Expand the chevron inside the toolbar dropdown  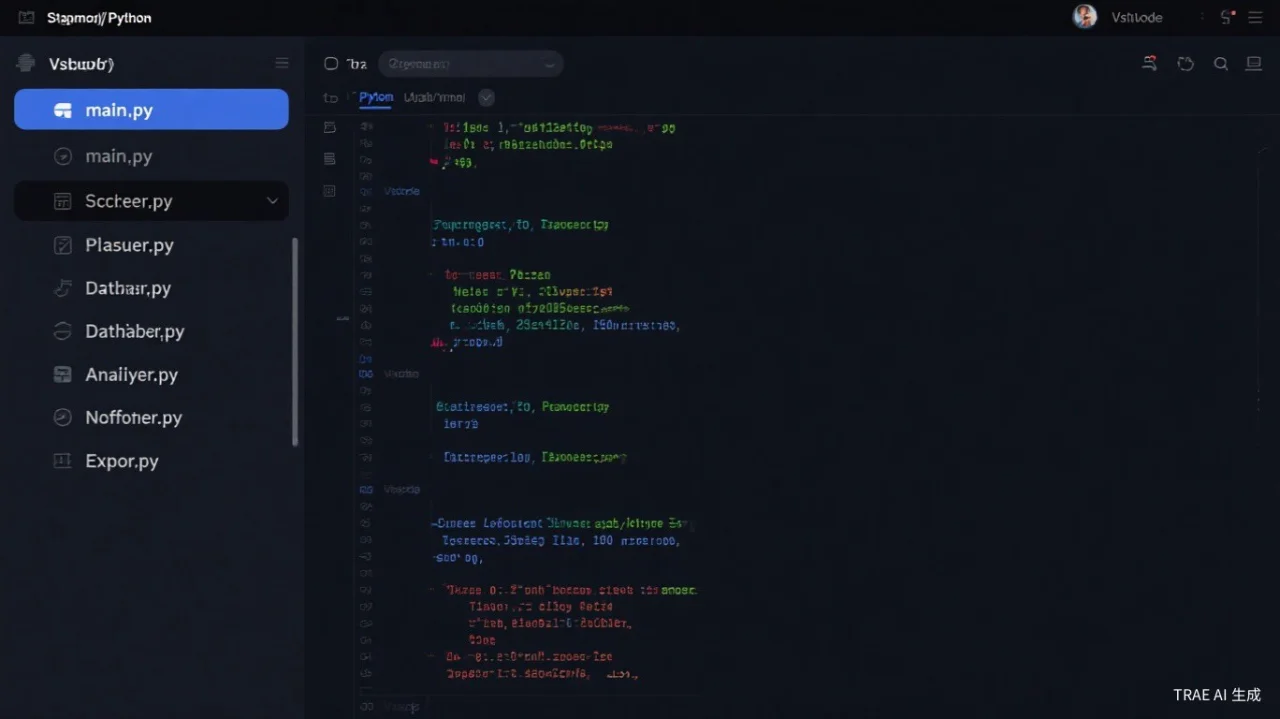tap(548, 65)
